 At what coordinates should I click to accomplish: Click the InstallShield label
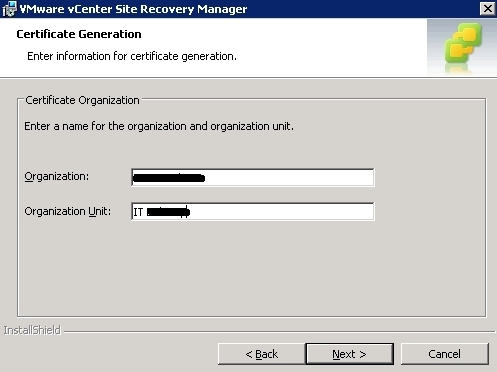point(32,330)
